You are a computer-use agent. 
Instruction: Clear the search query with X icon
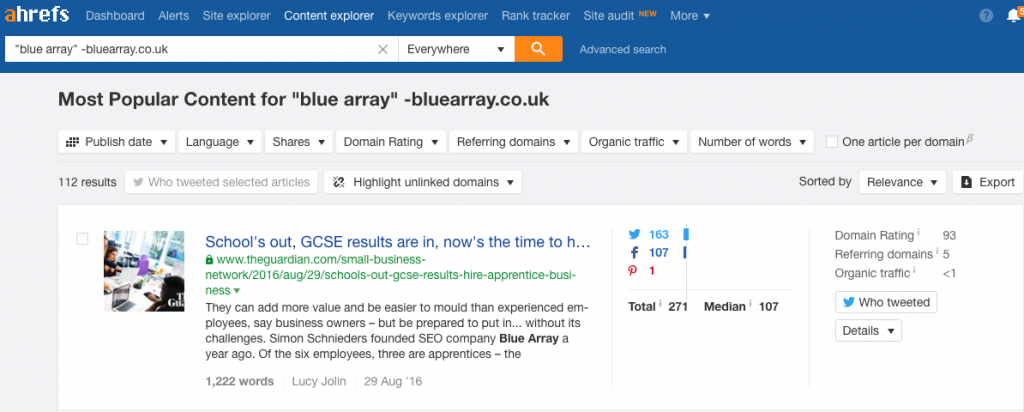[x=383, y=50]
